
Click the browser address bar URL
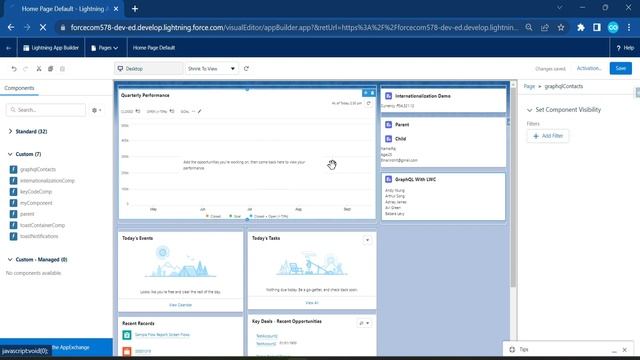click(294, 27)
